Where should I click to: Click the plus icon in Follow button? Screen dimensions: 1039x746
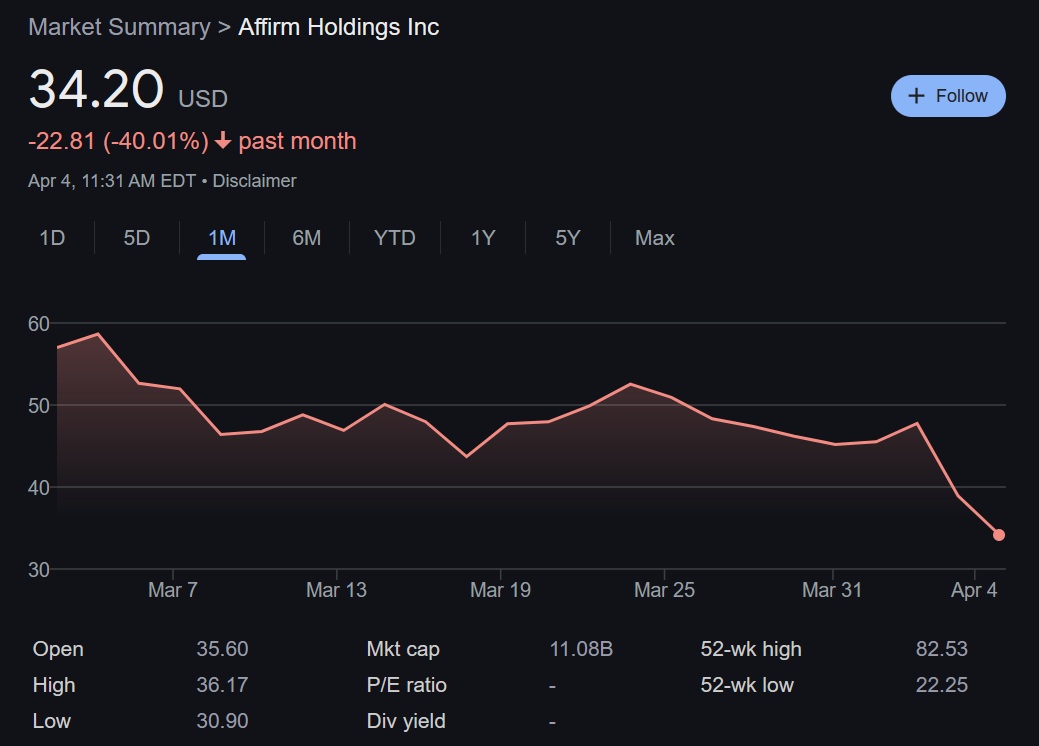916,96
